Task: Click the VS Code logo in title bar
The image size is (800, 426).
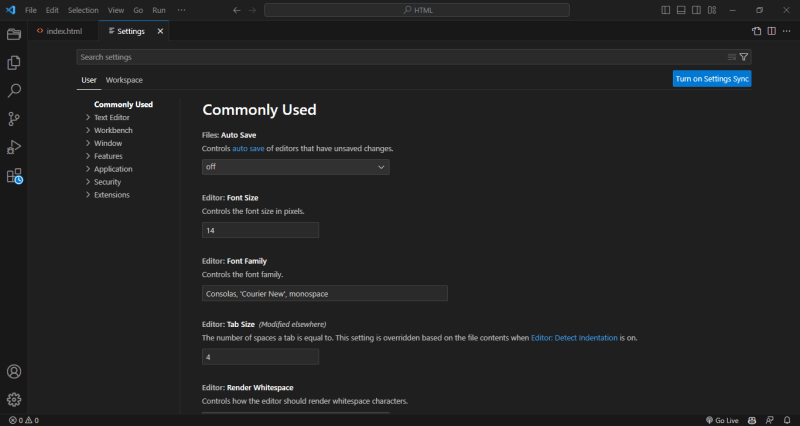Action: tap(11, 10)
